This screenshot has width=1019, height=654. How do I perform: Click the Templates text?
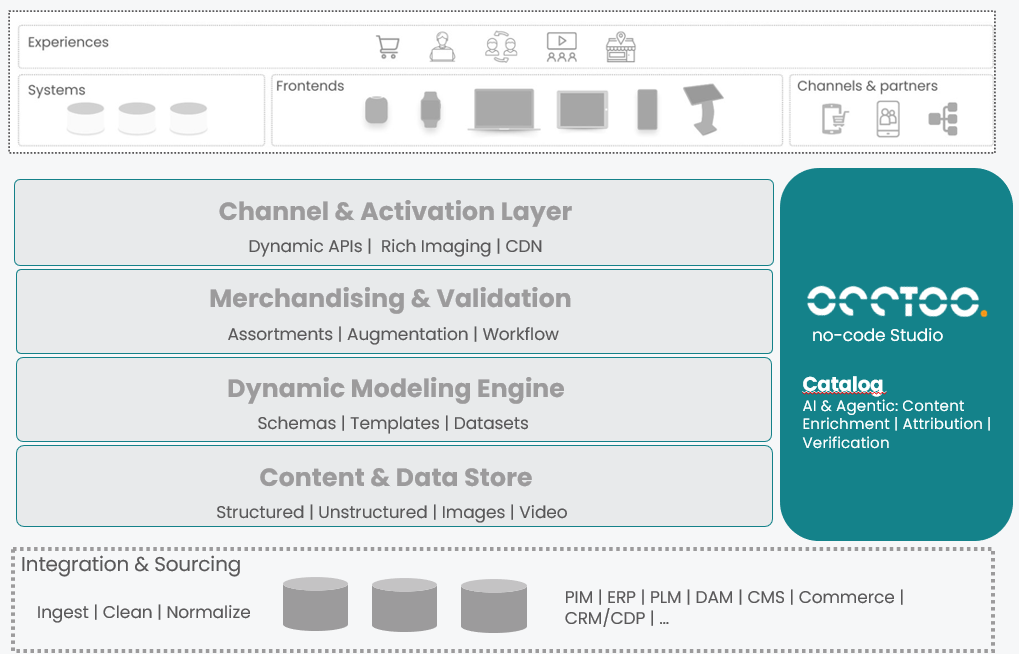click(395, 423)
